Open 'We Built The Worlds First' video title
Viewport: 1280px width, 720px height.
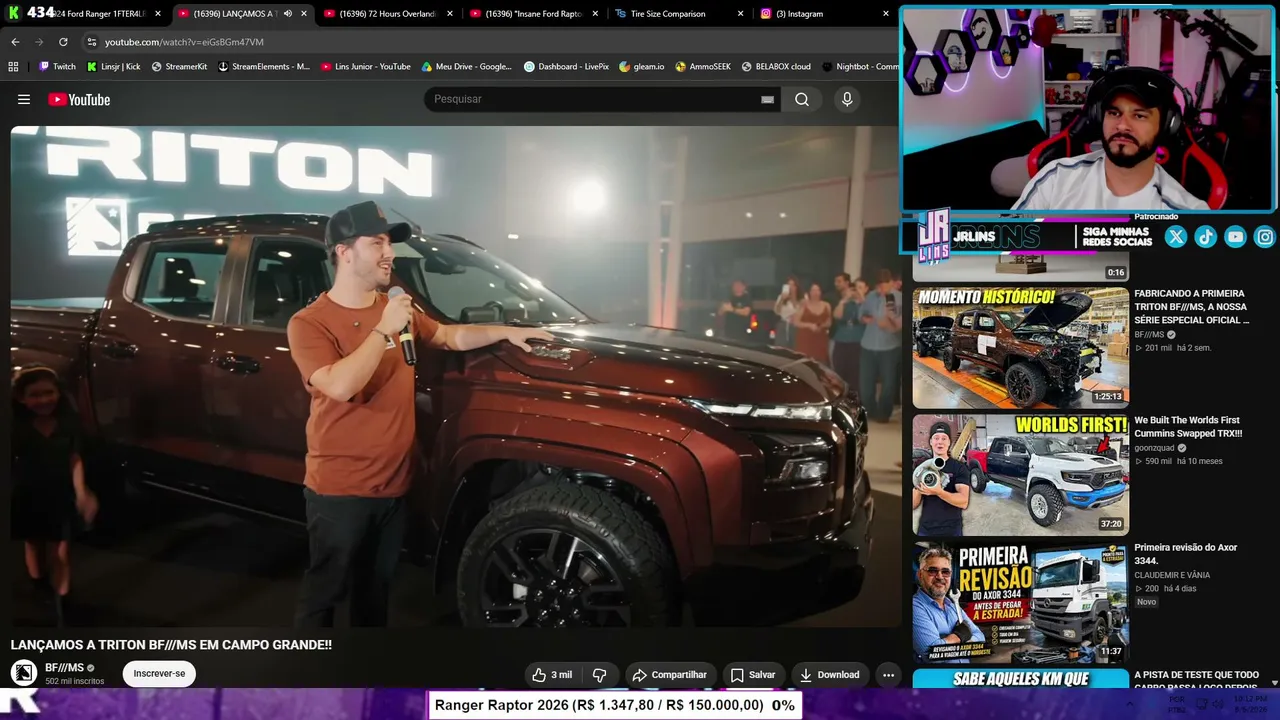[x=1188, y=427]
